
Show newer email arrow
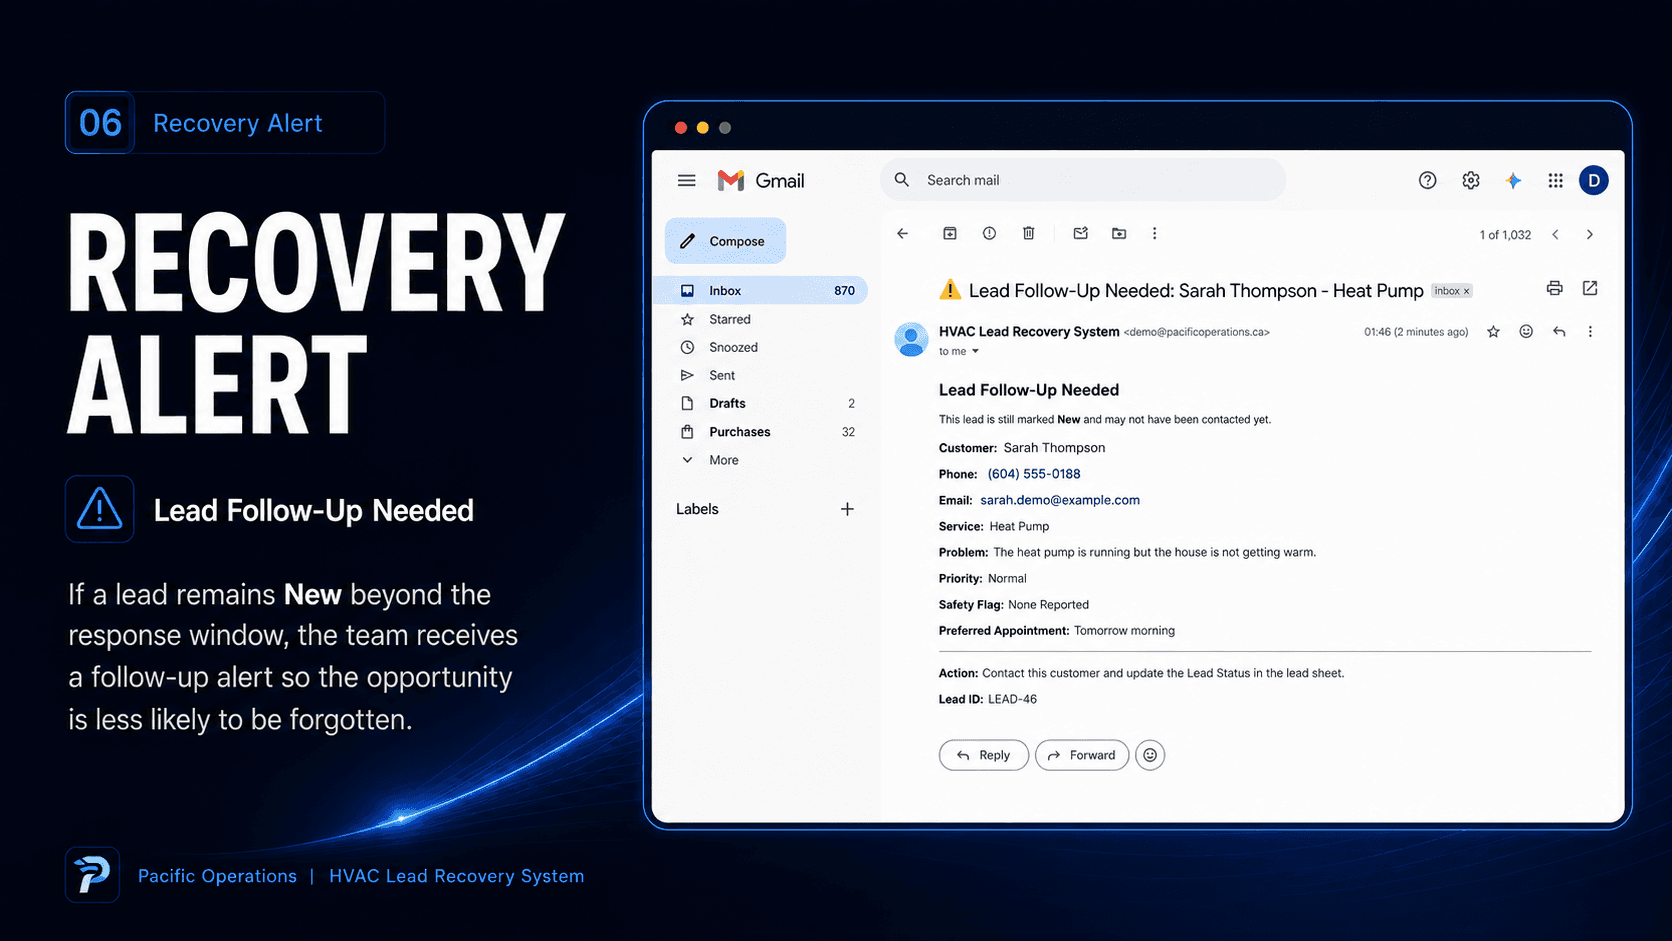click(x=1555, y=235)
